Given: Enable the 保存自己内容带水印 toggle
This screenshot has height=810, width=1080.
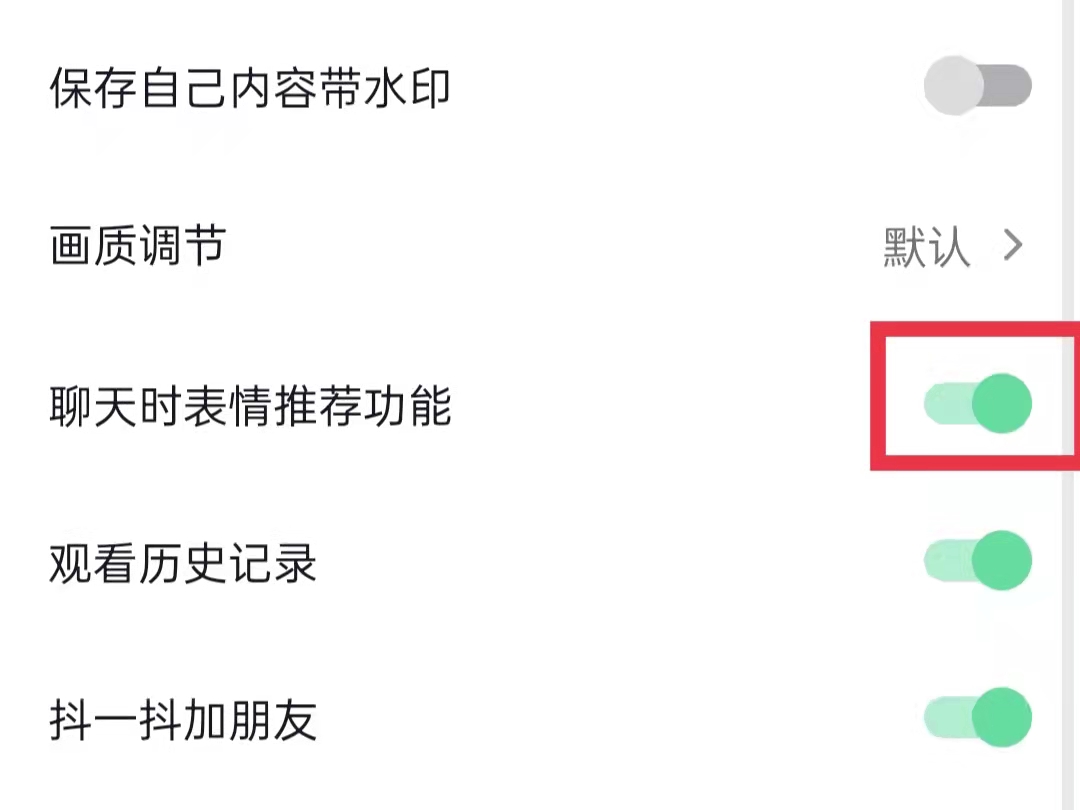Looking at the screenshot, I should [x=977, y=85].
